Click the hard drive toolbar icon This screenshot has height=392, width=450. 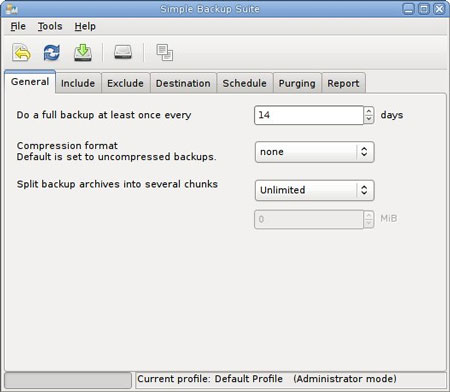[123, 52]
